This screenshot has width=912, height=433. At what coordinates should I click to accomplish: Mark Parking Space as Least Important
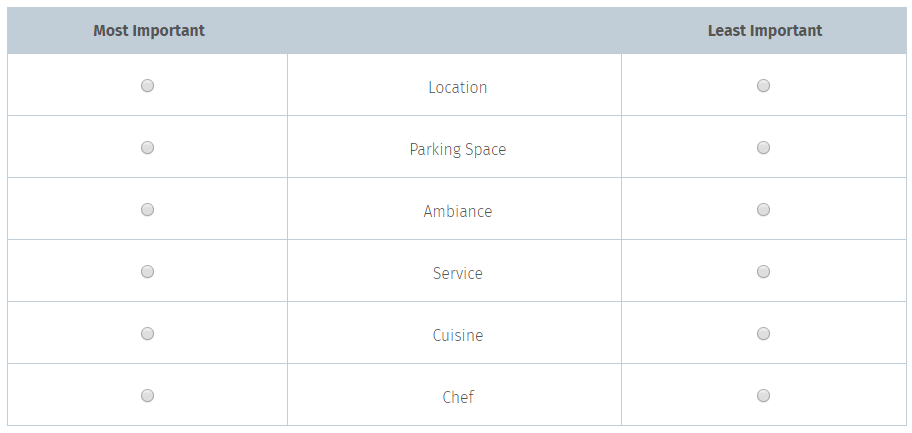point(763,147)
